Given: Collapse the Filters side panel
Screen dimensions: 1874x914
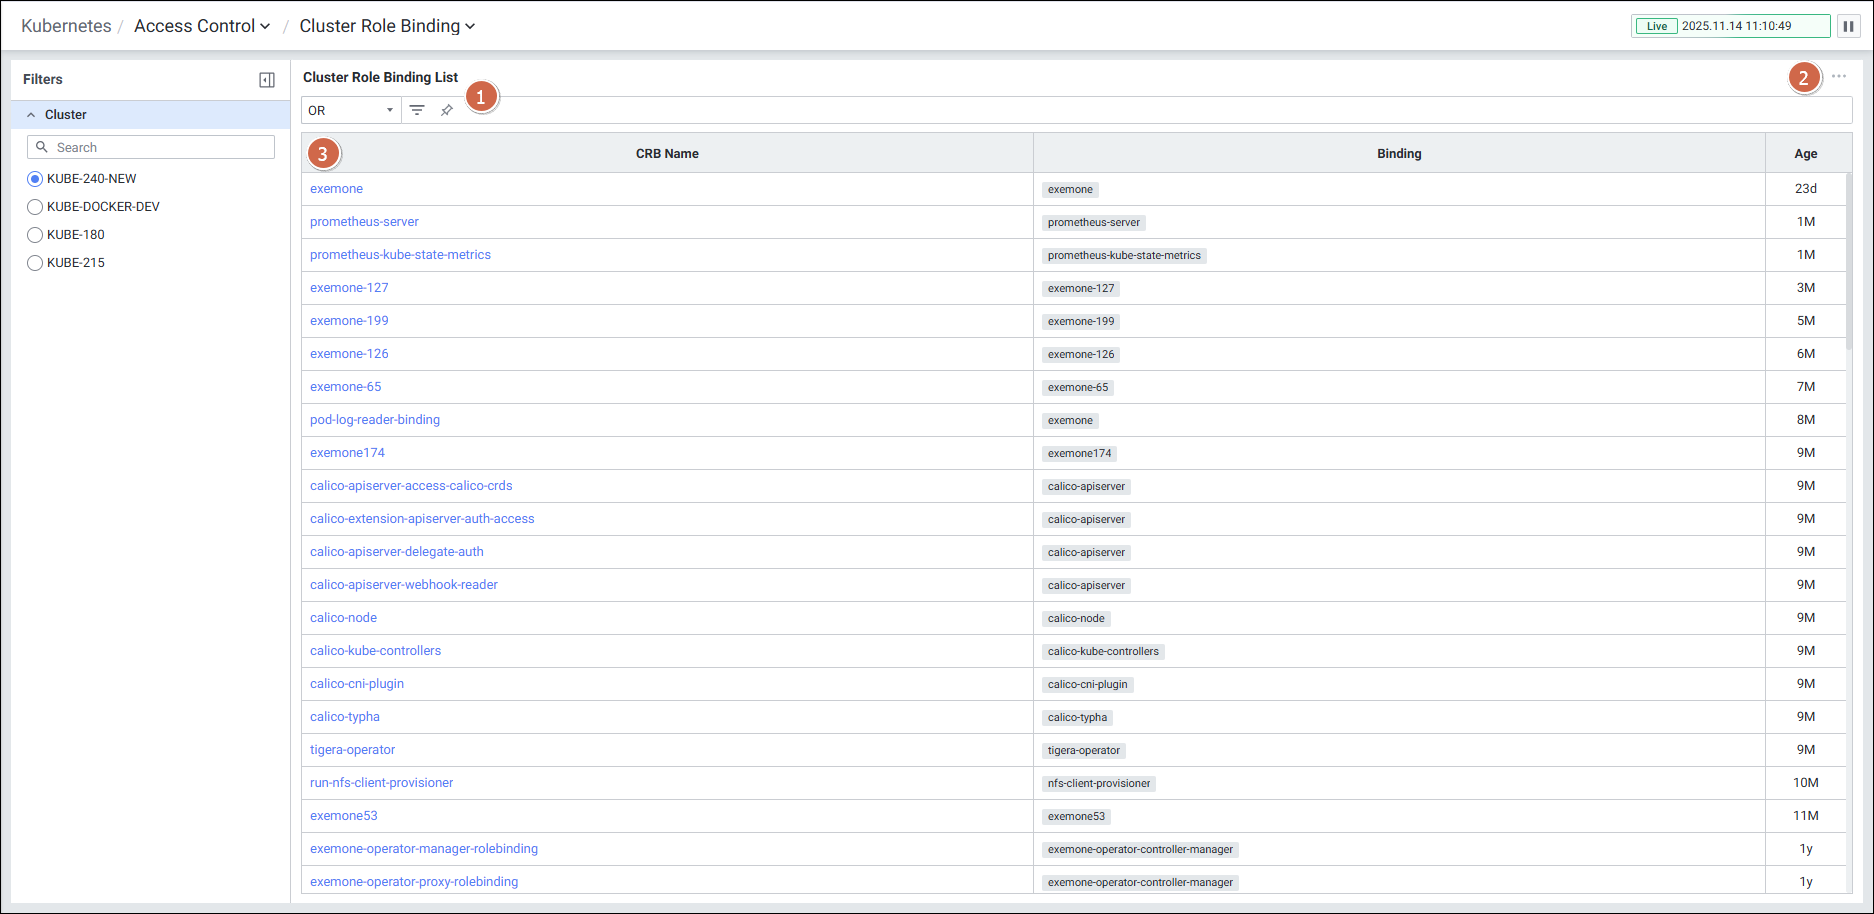Looking at the screenshot, I should [267, 80].
